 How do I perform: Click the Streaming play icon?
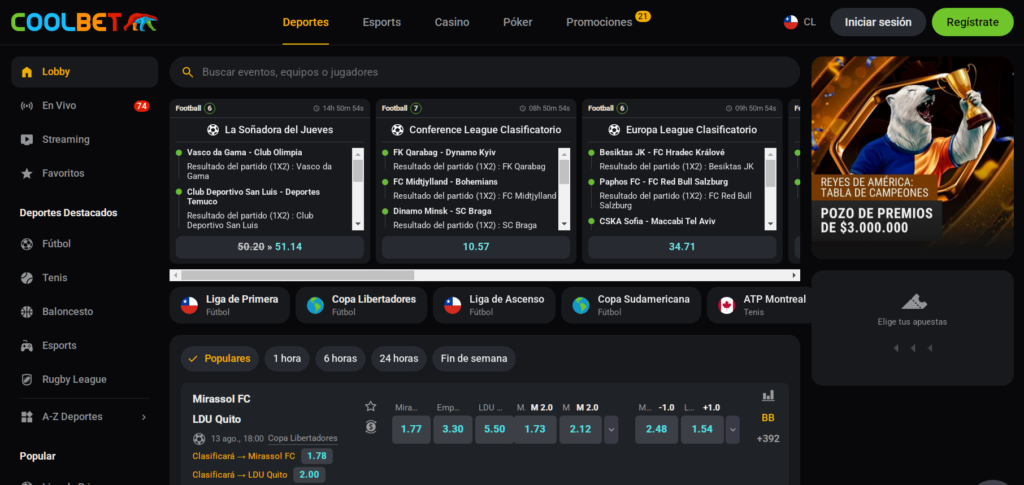coord(27,140)
